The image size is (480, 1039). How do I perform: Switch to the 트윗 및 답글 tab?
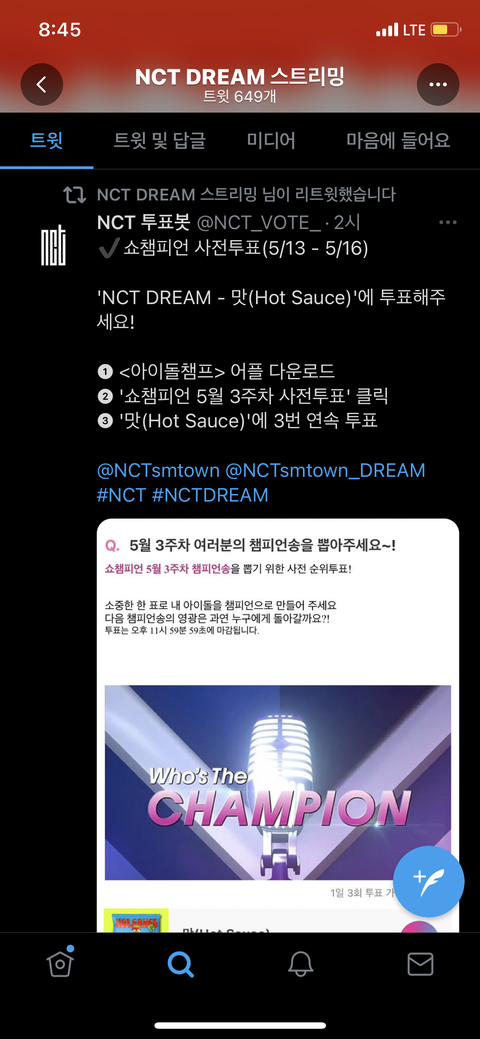click(x=160, y=140)
